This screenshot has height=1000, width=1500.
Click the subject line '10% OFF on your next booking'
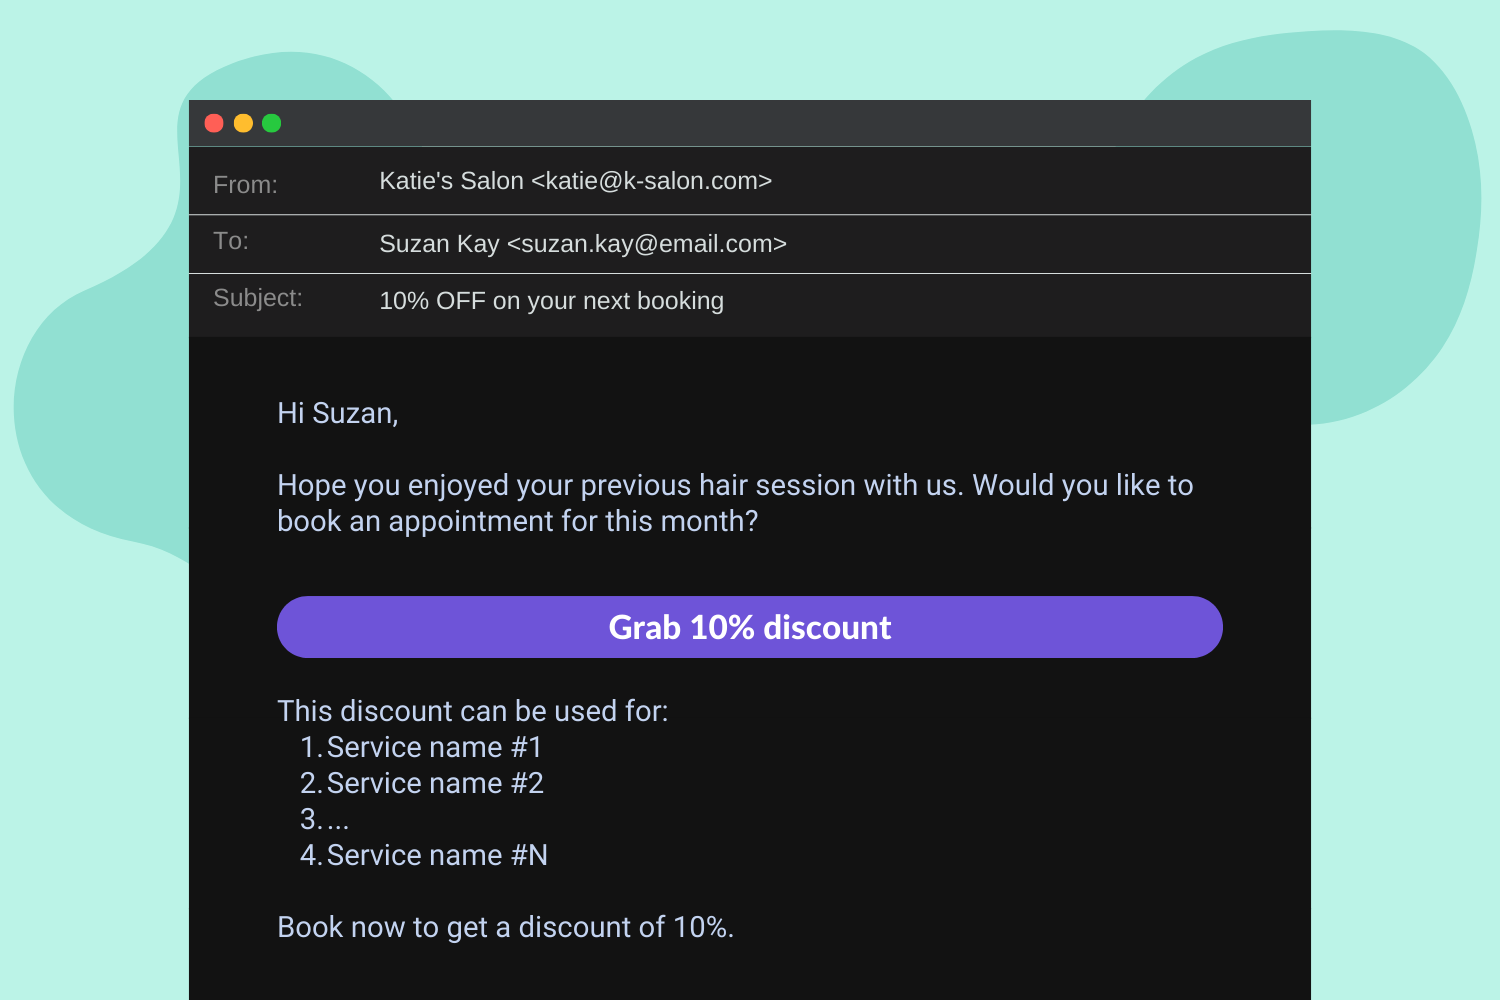pos(551,300)
